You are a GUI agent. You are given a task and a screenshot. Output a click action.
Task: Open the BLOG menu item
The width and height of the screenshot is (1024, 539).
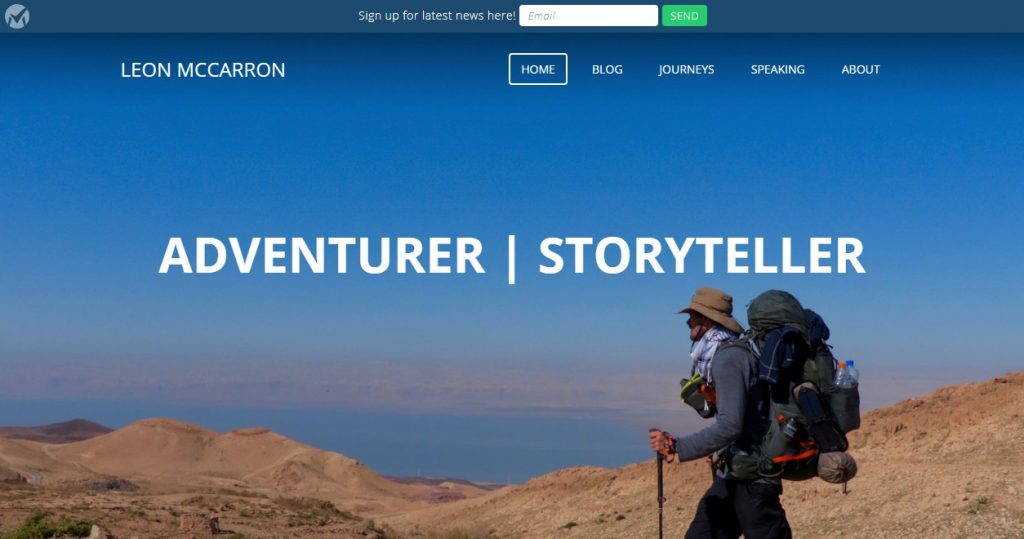(x=607, y=69)
